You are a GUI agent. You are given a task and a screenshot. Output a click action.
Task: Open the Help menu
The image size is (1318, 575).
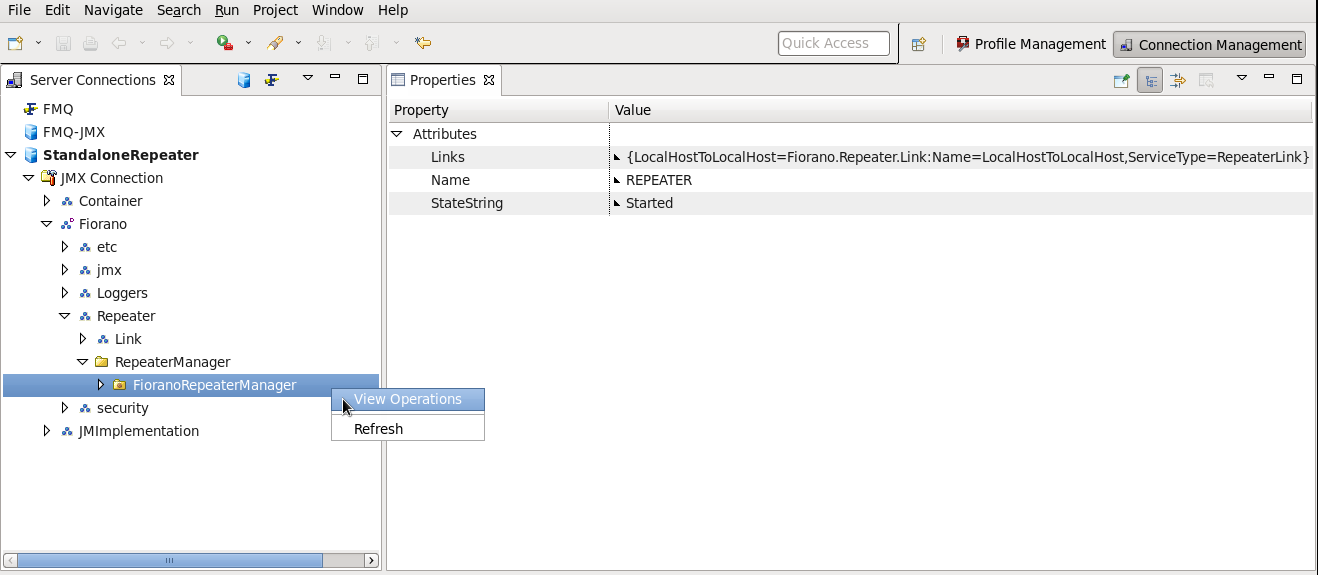pyautogui.click(x=393, y=10)
